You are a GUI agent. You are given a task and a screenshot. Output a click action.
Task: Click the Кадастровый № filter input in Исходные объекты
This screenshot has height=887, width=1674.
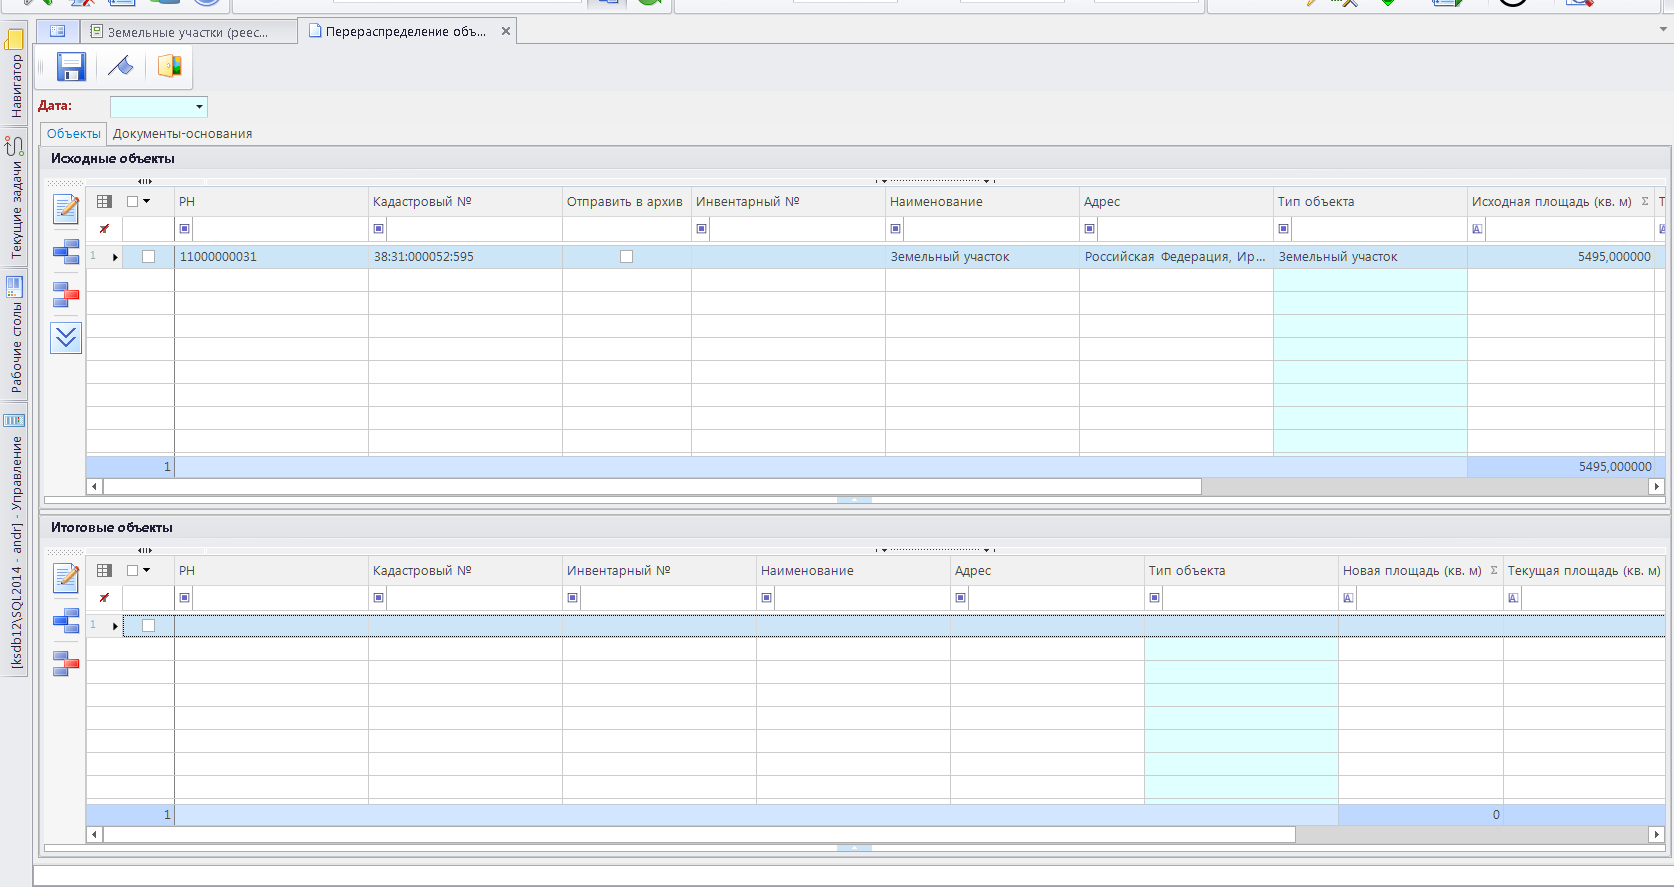474,229
